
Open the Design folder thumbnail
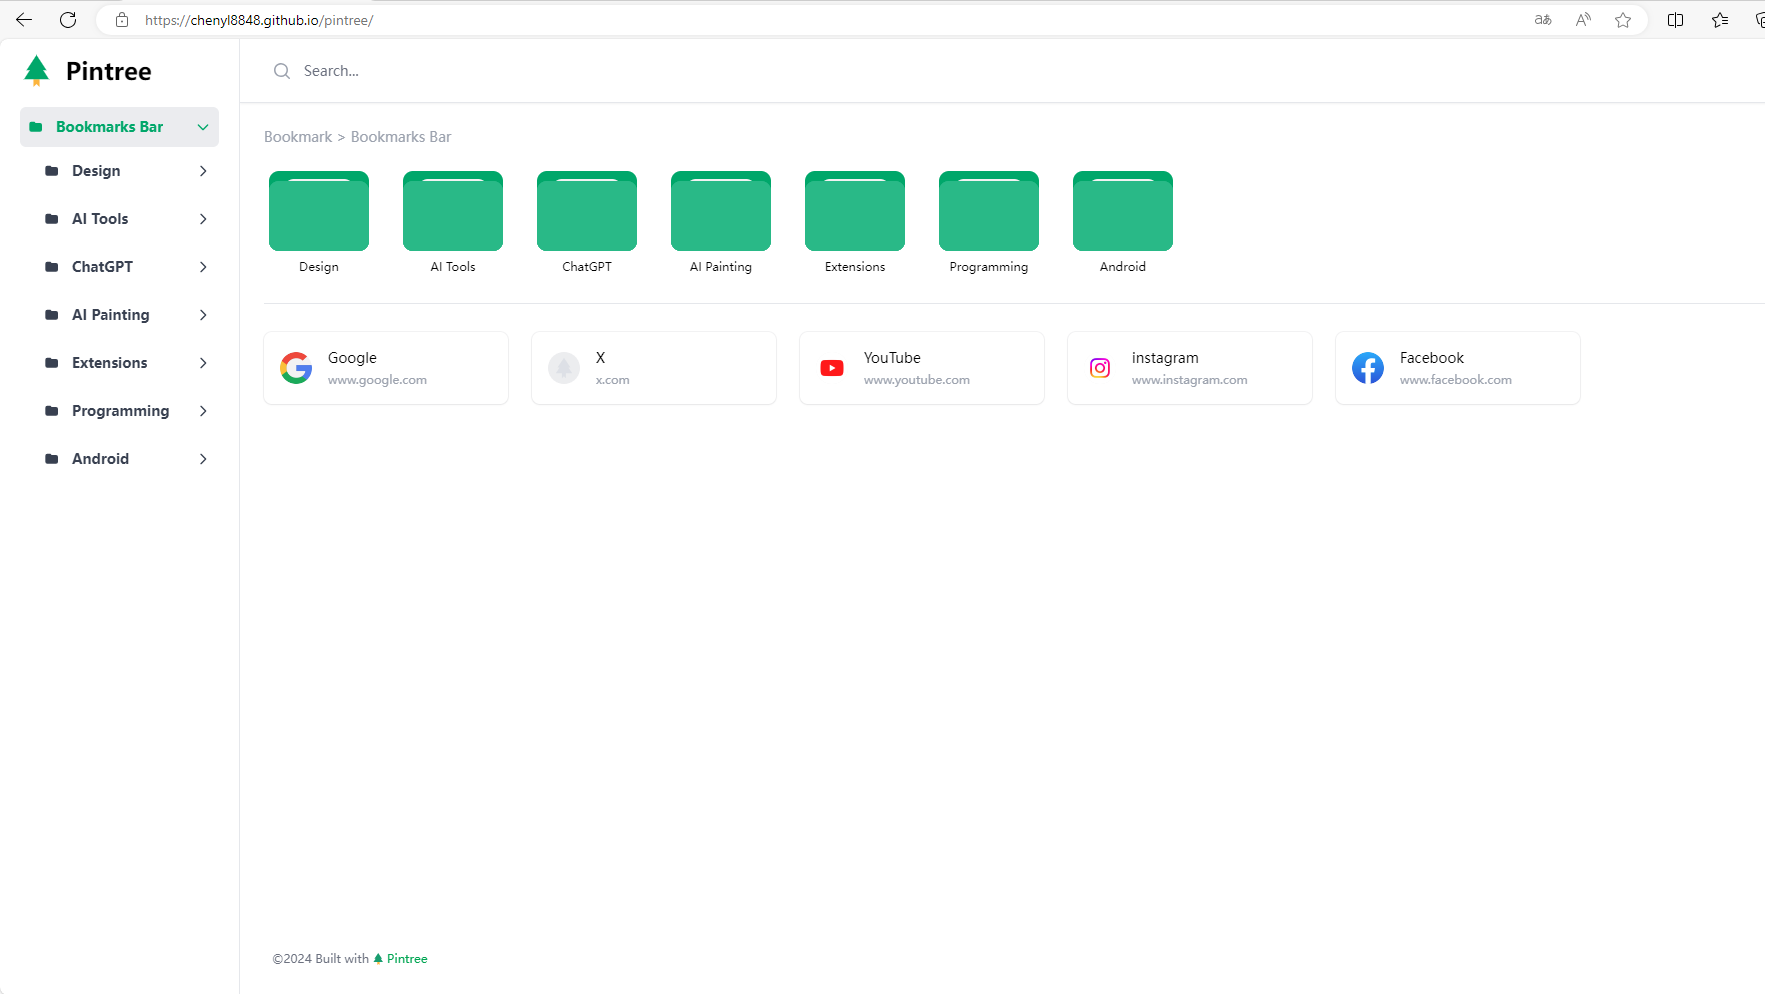[319, 211]
